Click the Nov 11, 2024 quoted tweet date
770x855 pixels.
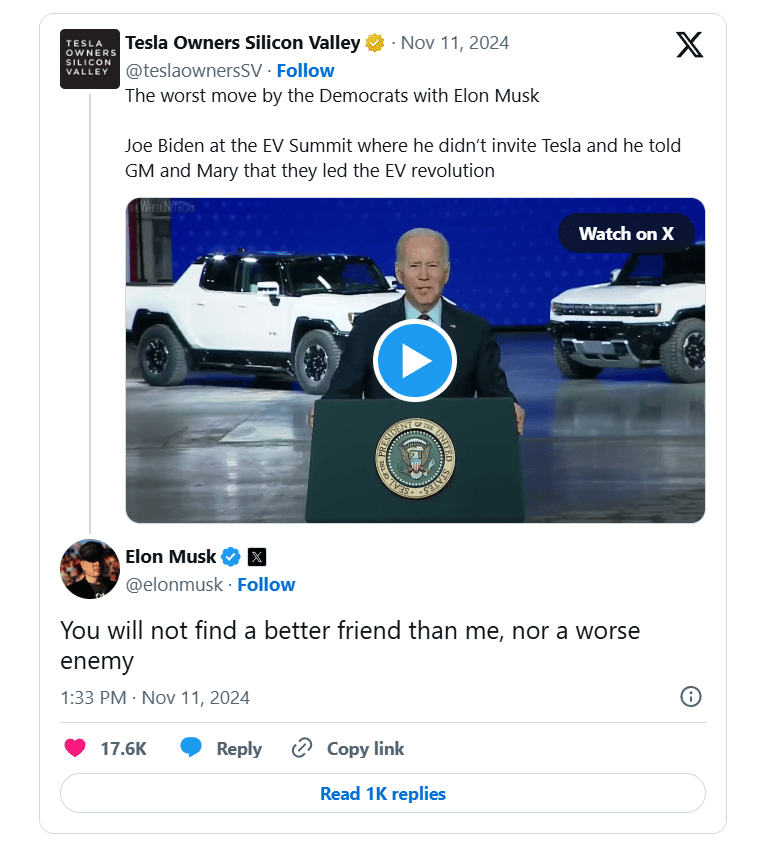(455, 43)
